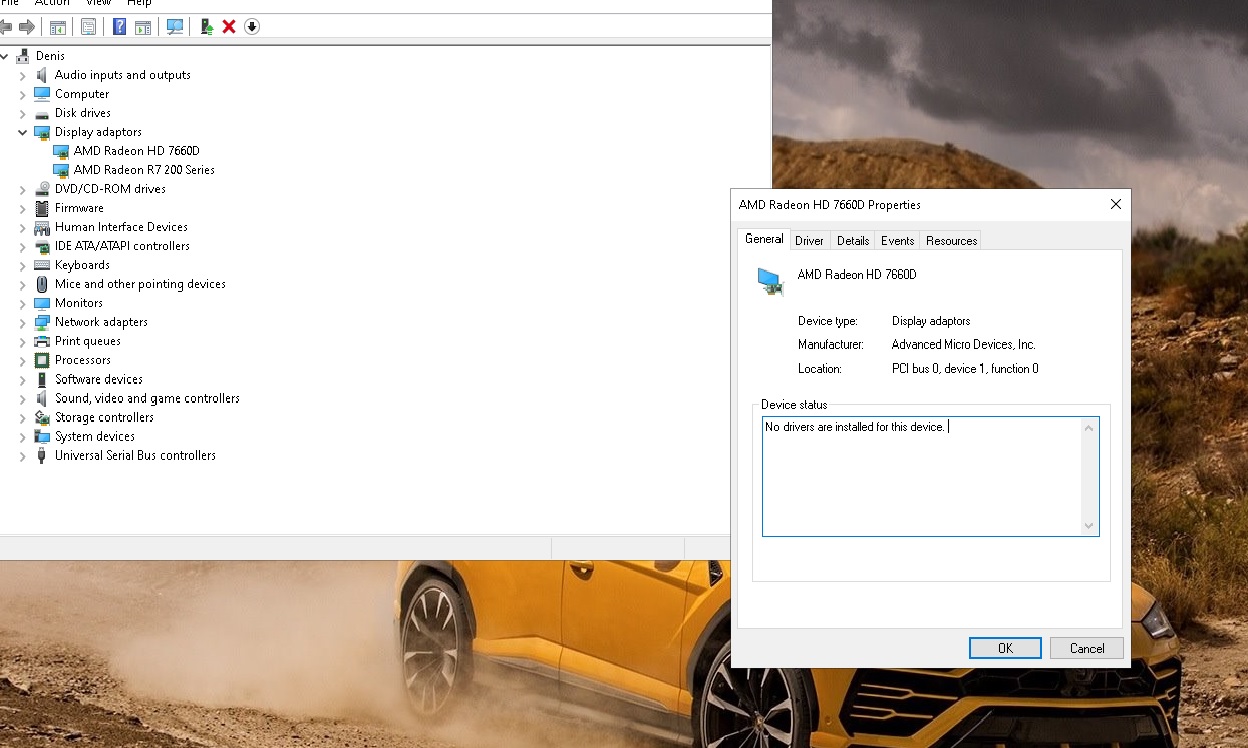
Task: Select the Storage controllers label
Action: tap(104, 417)
